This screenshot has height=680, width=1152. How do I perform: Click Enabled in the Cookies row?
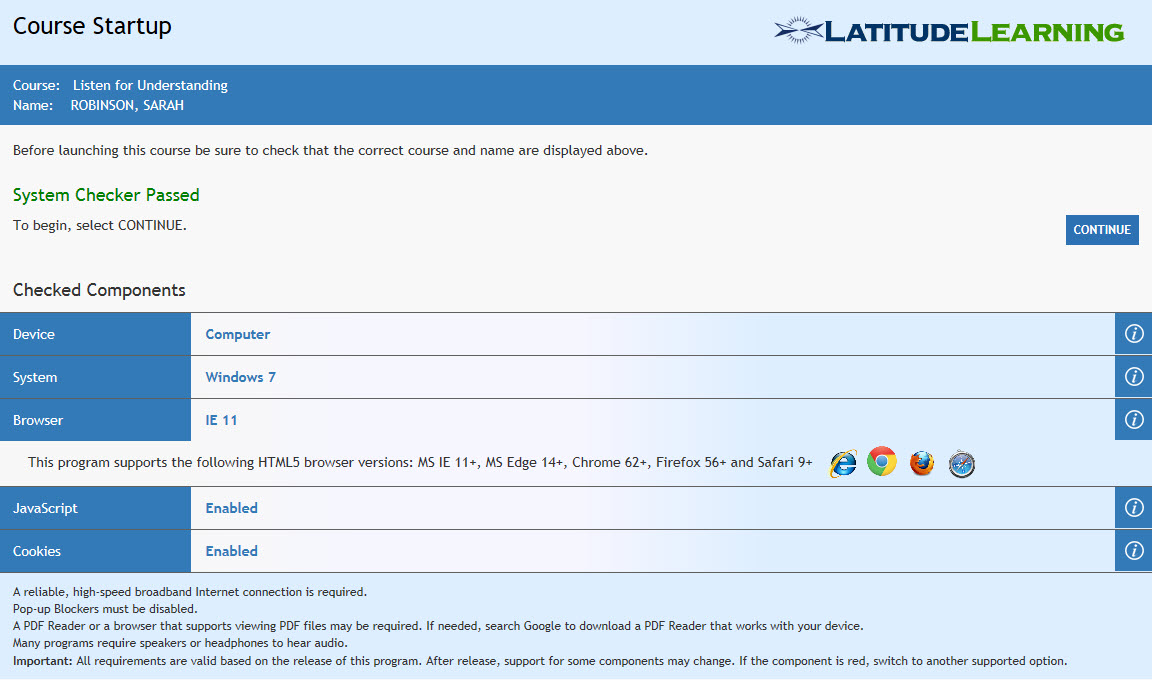(231, 551)
